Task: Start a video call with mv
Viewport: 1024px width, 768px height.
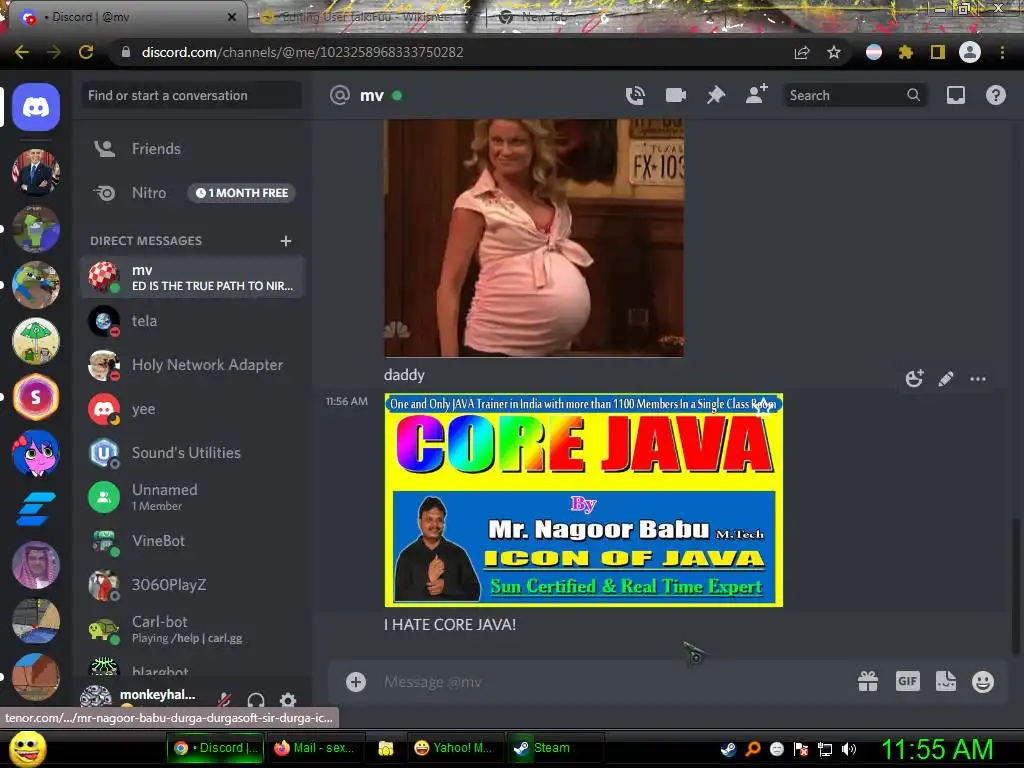Action: 675,95
